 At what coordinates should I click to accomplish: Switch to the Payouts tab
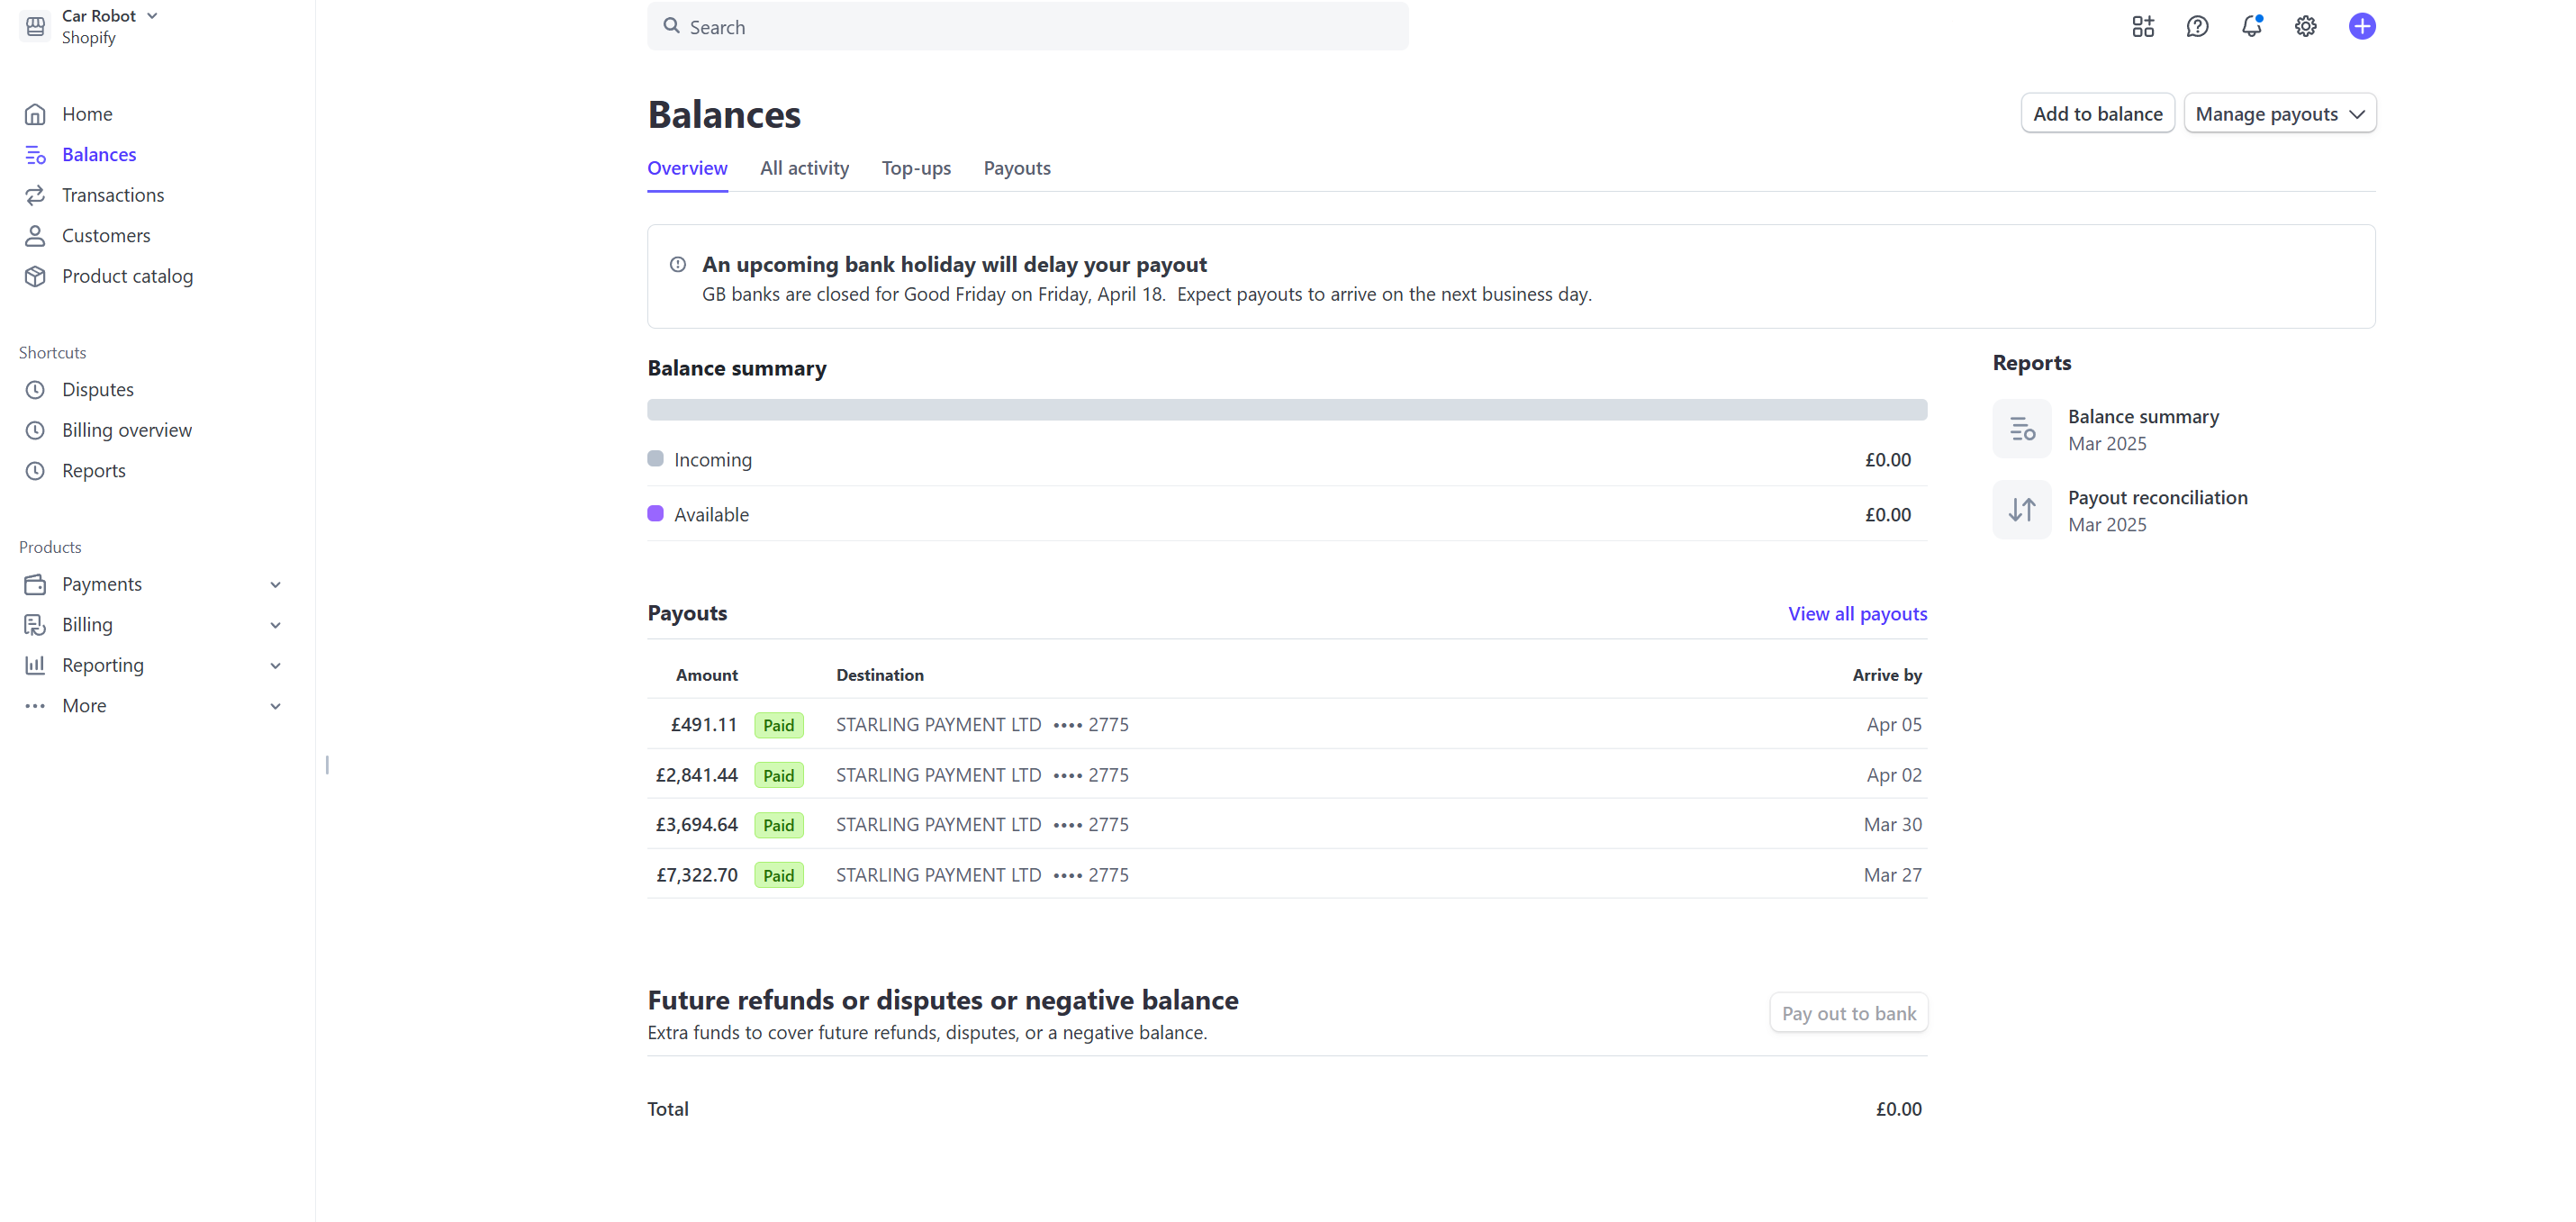point(1017,169)
